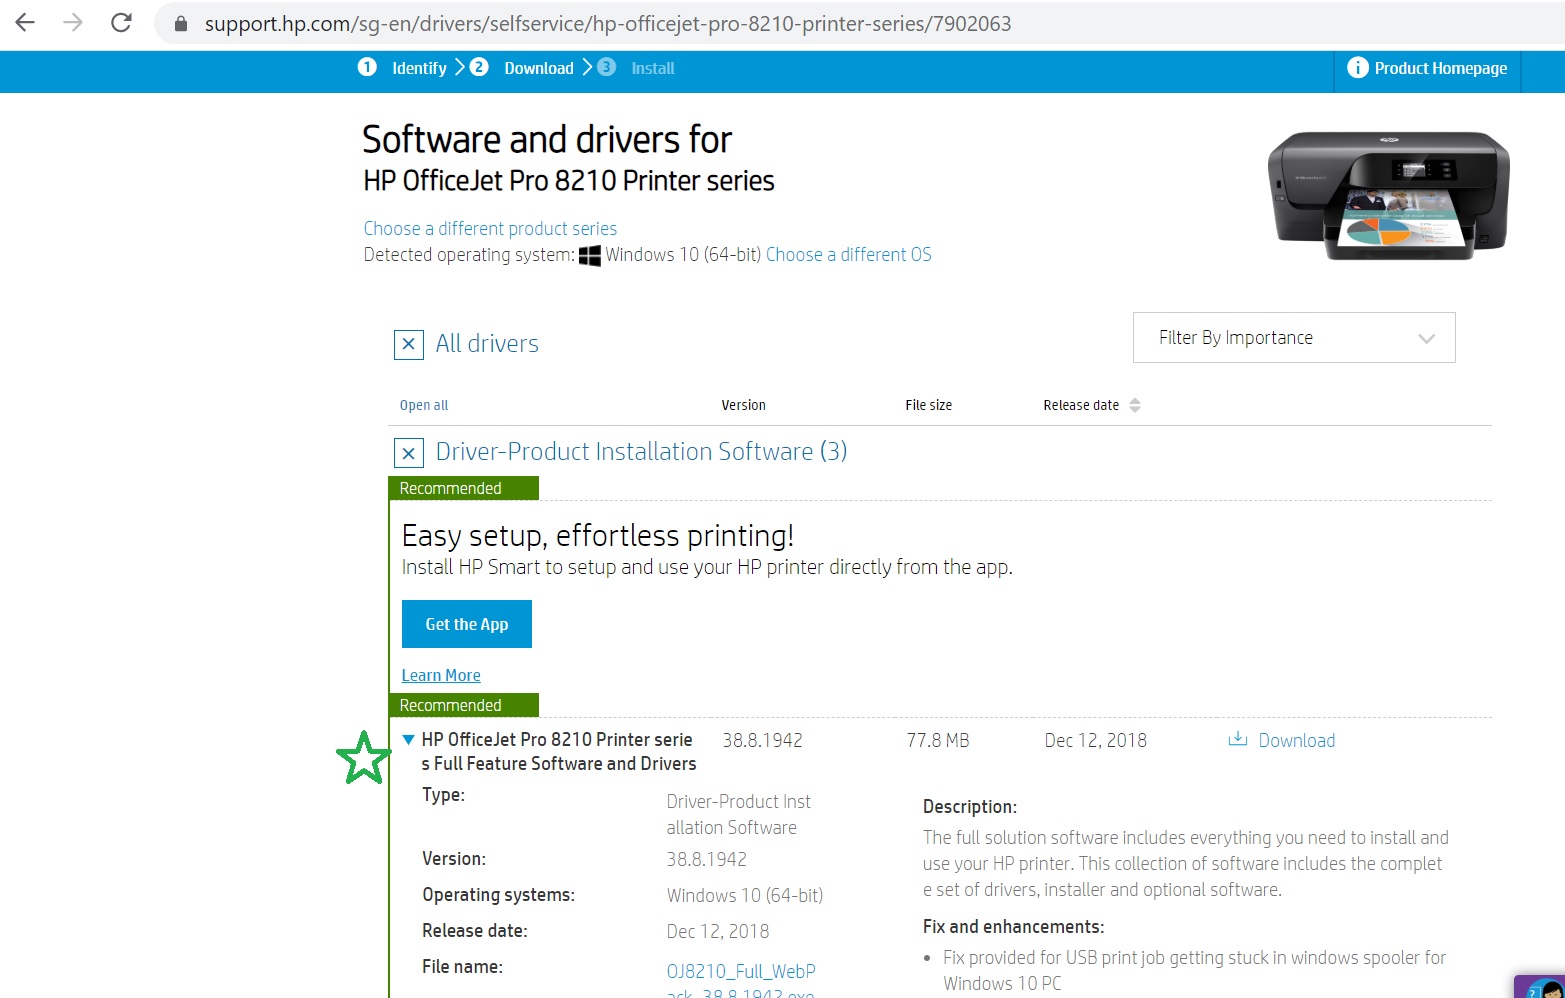Sort by Release date arrows

coord(1134,405)
